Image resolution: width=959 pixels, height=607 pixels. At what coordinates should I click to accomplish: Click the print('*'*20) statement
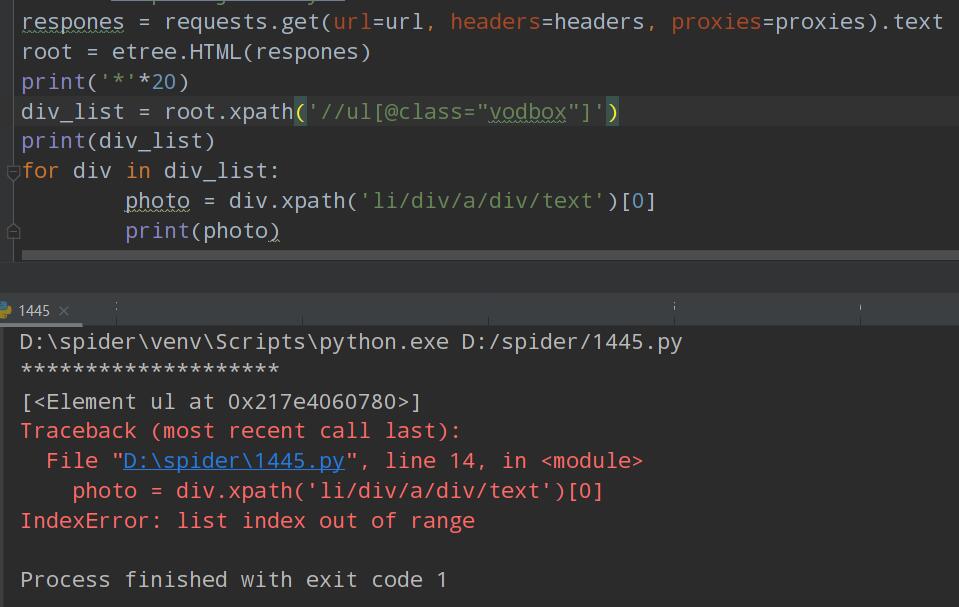click(x=105, y=82)
